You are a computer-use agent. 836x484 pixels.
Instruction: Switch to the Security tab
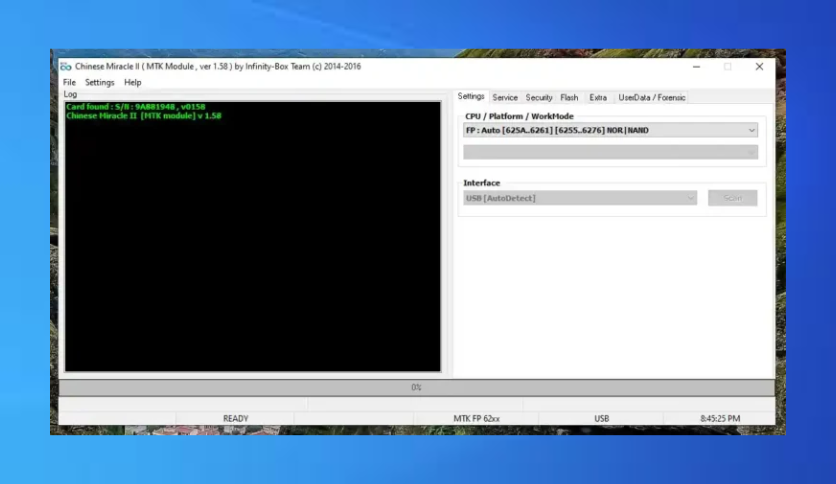coord(538,98)
